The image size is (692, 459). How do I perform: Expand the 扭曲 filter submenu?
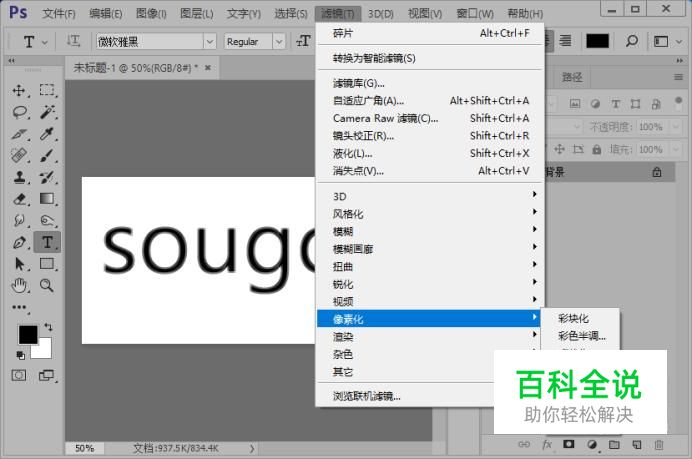tap(430, 267)
